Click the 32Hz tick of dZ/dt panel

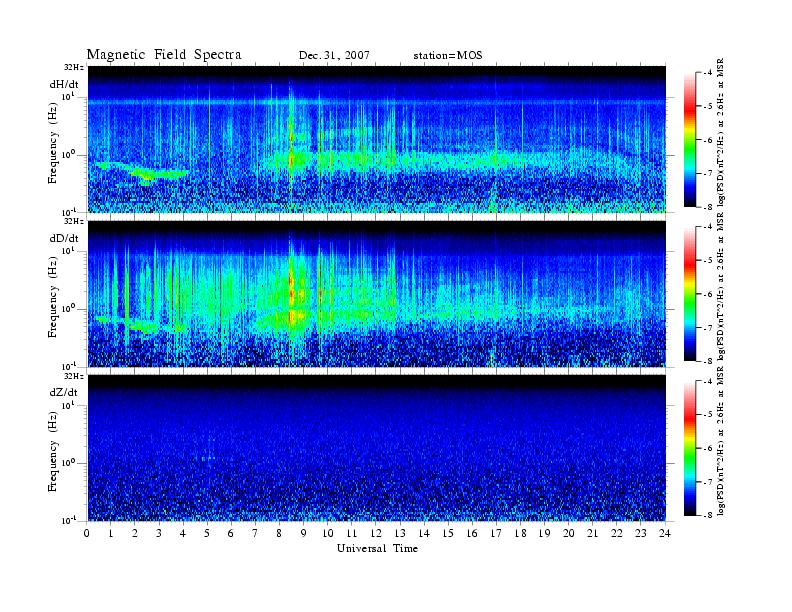[74, 376]
